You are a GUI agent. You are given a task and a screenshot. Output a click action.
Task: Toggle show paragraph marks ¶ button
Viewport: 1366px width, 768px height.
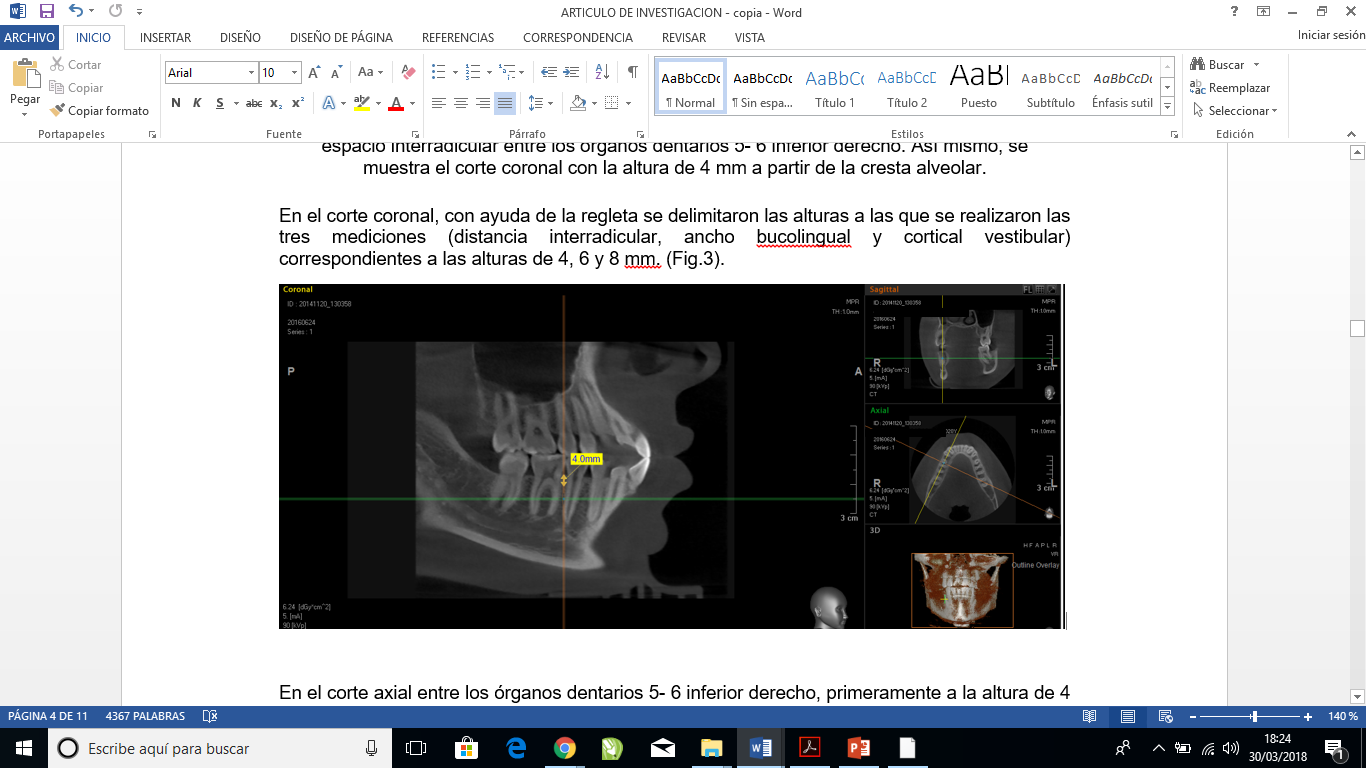(x=632, y=72)
